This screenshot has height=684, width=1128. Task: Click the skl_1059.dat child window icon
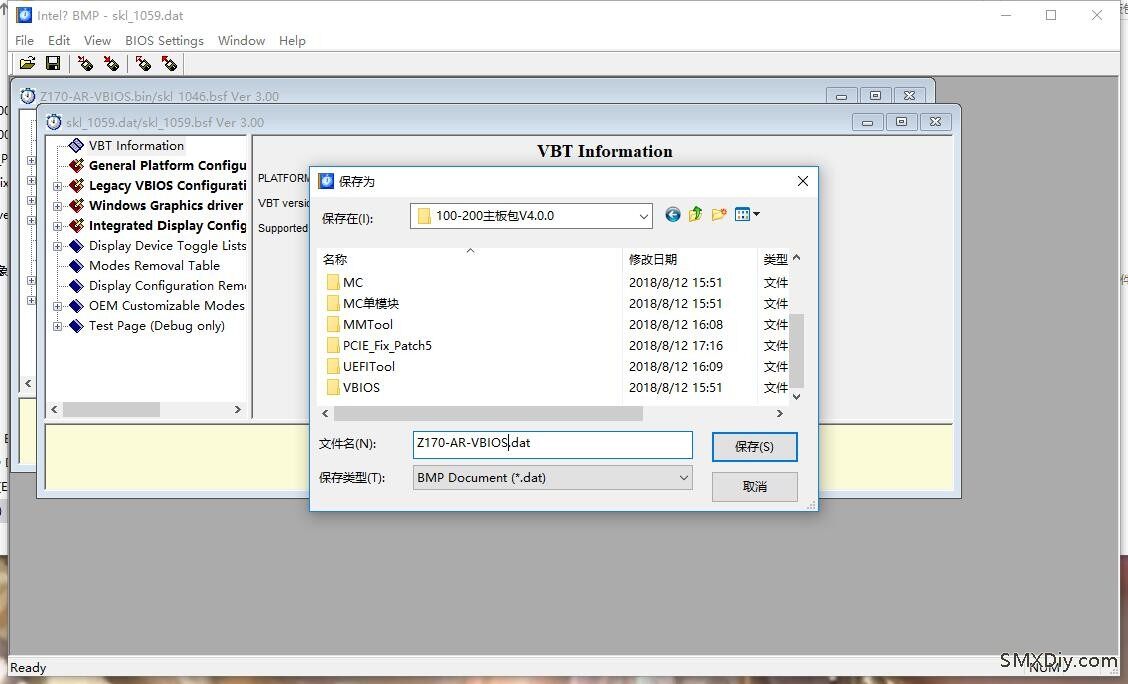(54, 122)
